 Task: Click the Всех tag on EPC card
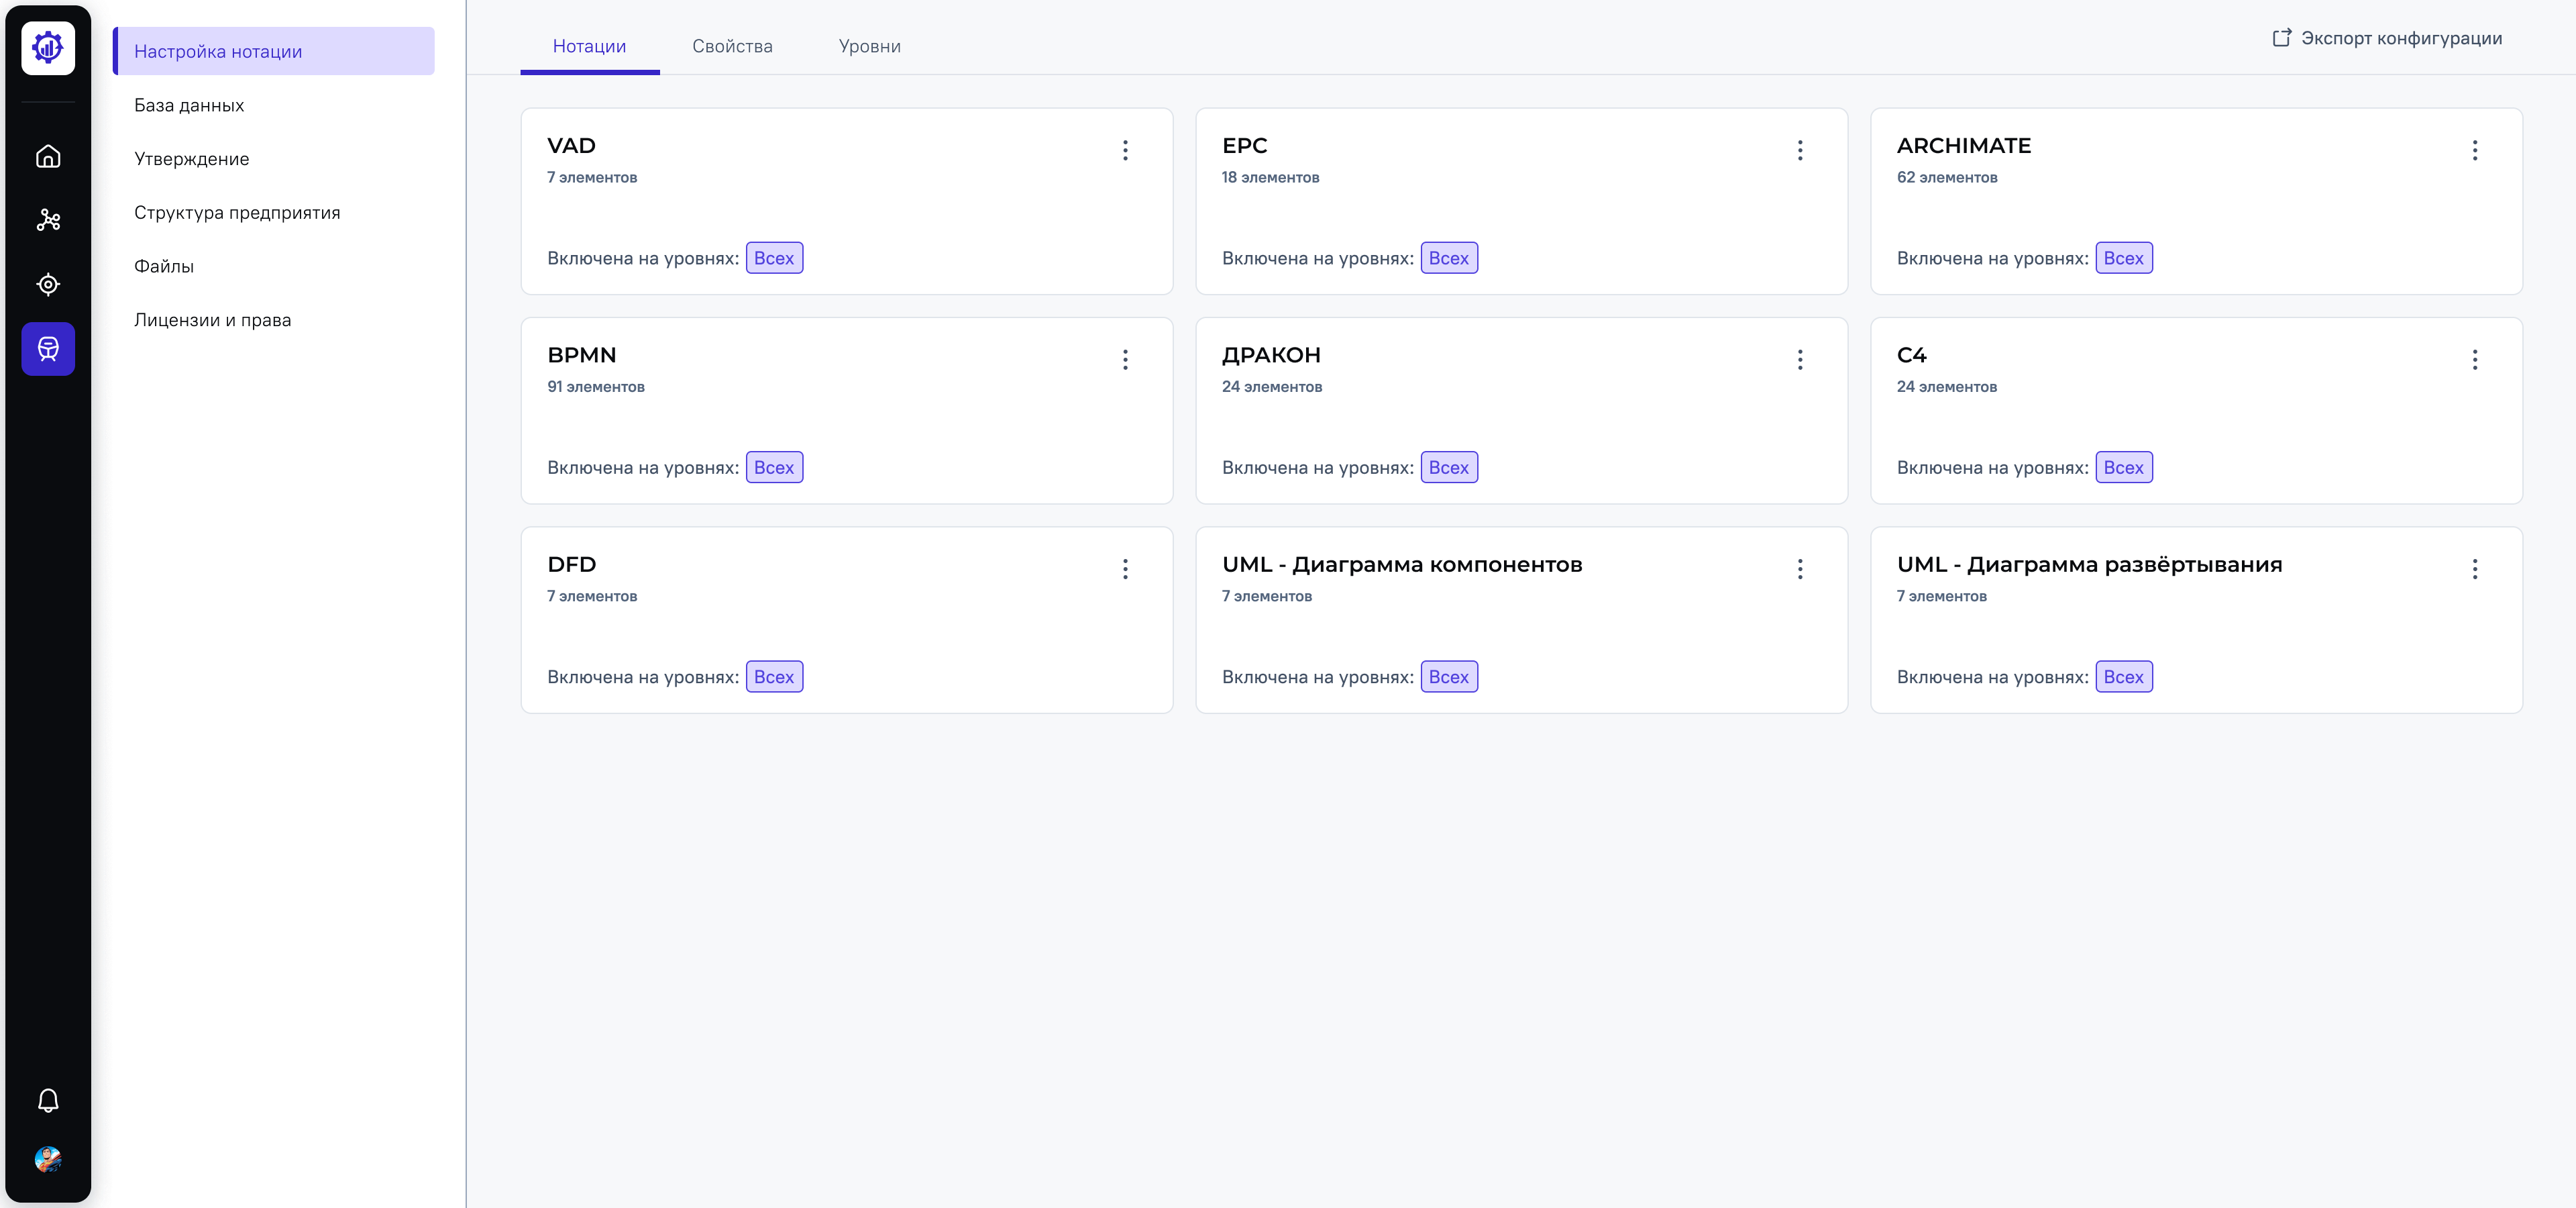pyautogui.click(x=1448, y=258)
